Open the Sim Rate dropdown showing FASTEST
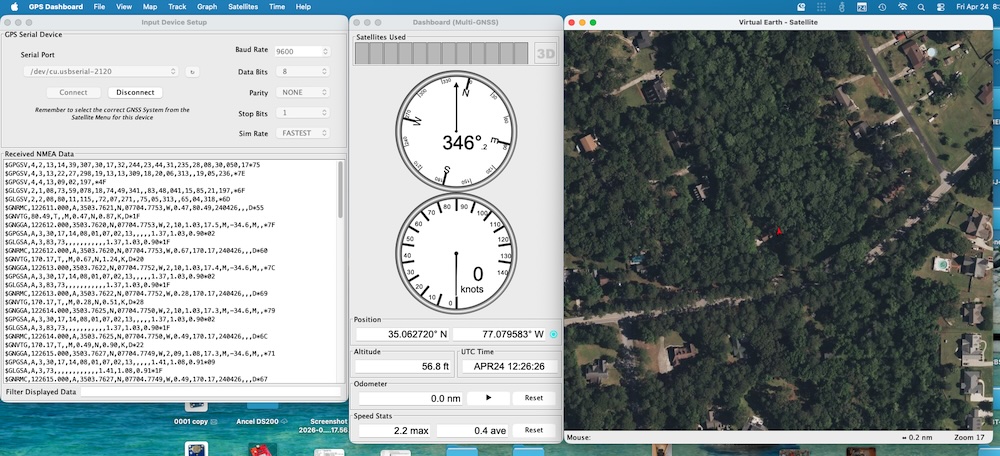This screenshot has height=456, width=1000. pos(302,133)
